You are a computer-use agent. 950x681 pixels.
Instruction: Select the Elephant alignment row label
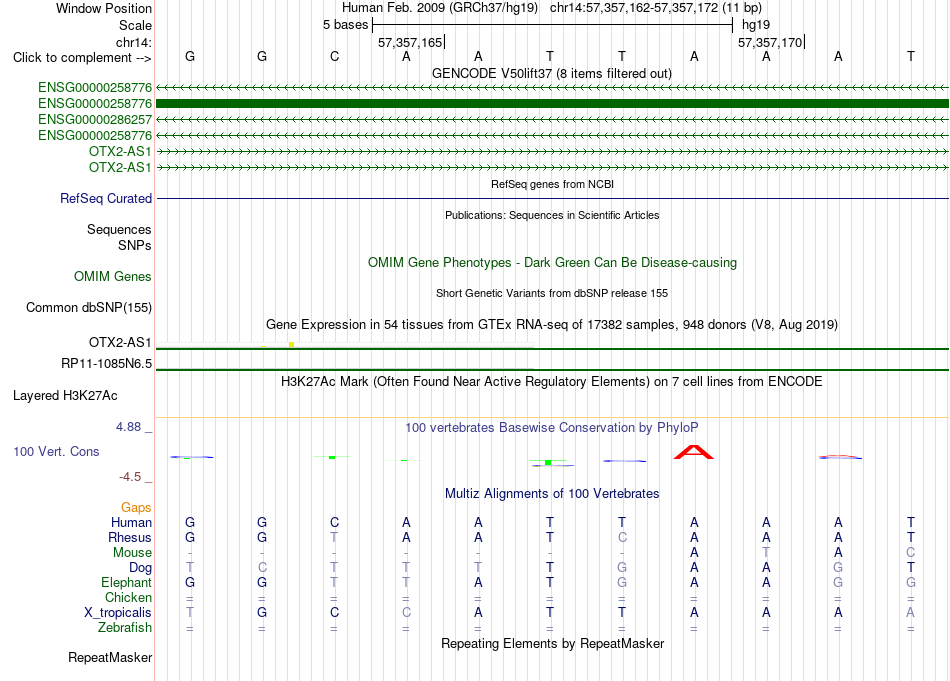click(126, 582)
